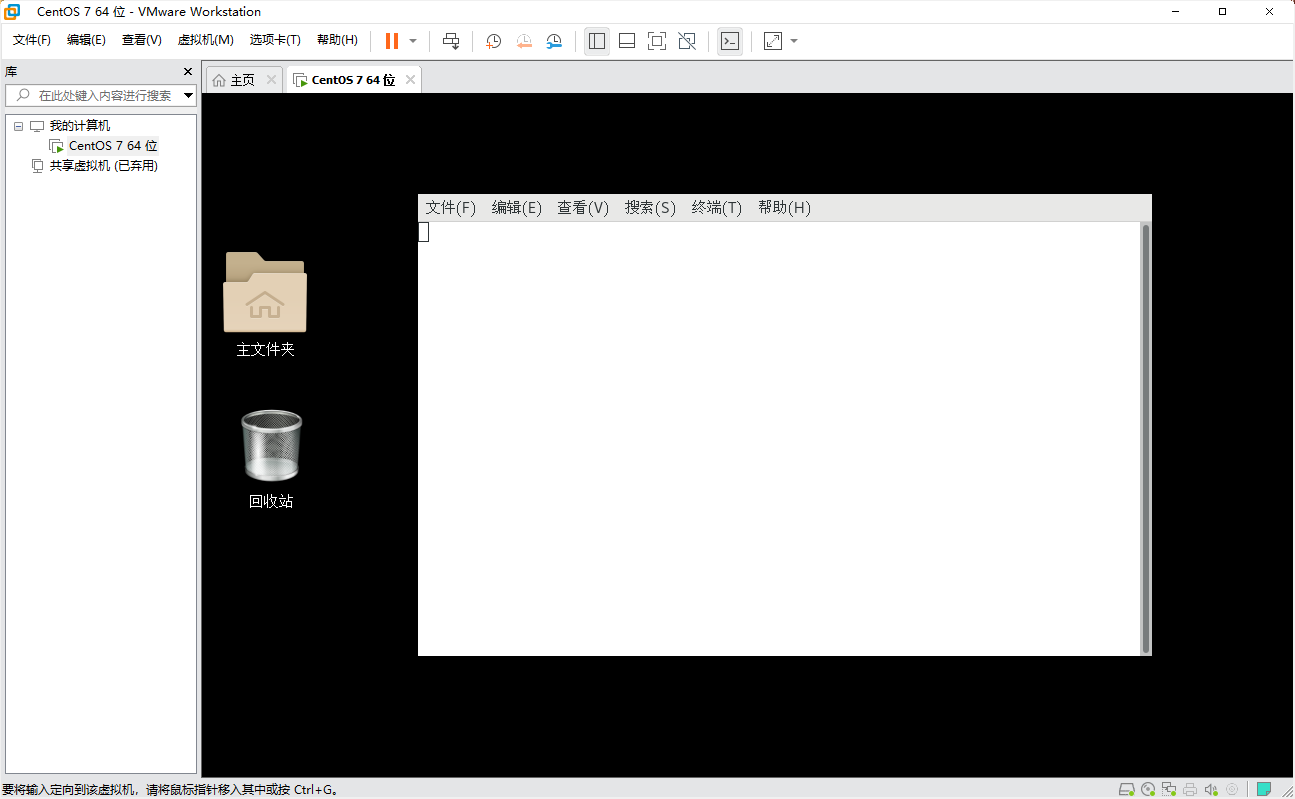
Task: Open the terminal 终端(T) menu
Action: (x=717, y=208)
